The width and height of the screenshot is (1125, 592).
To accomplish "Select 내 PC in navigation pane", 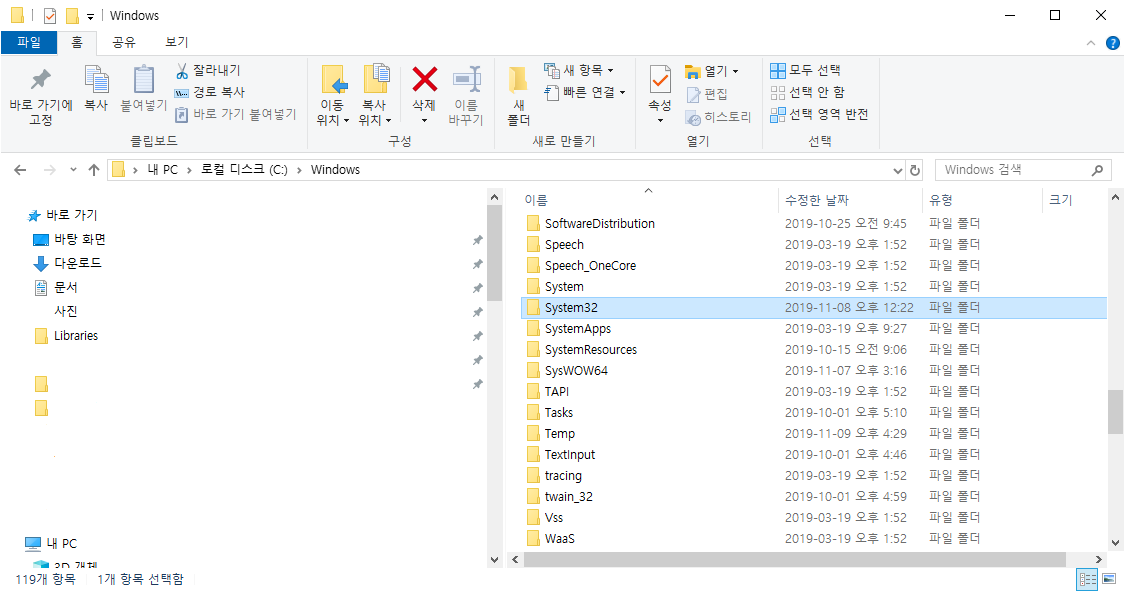I will coord(51,543).
